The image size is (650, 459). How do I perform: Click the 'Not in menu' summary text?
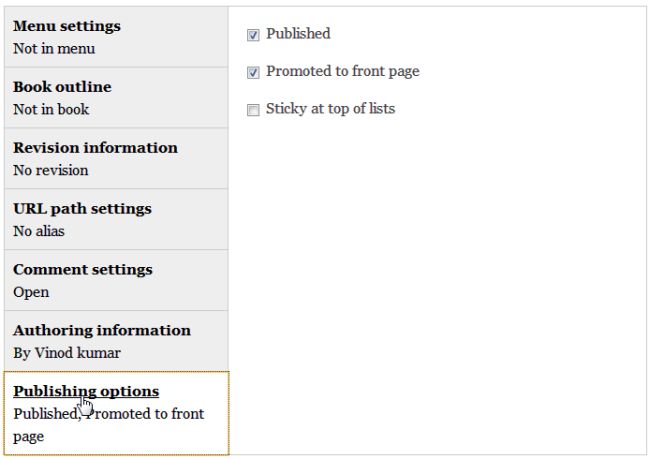pos(54,48)
